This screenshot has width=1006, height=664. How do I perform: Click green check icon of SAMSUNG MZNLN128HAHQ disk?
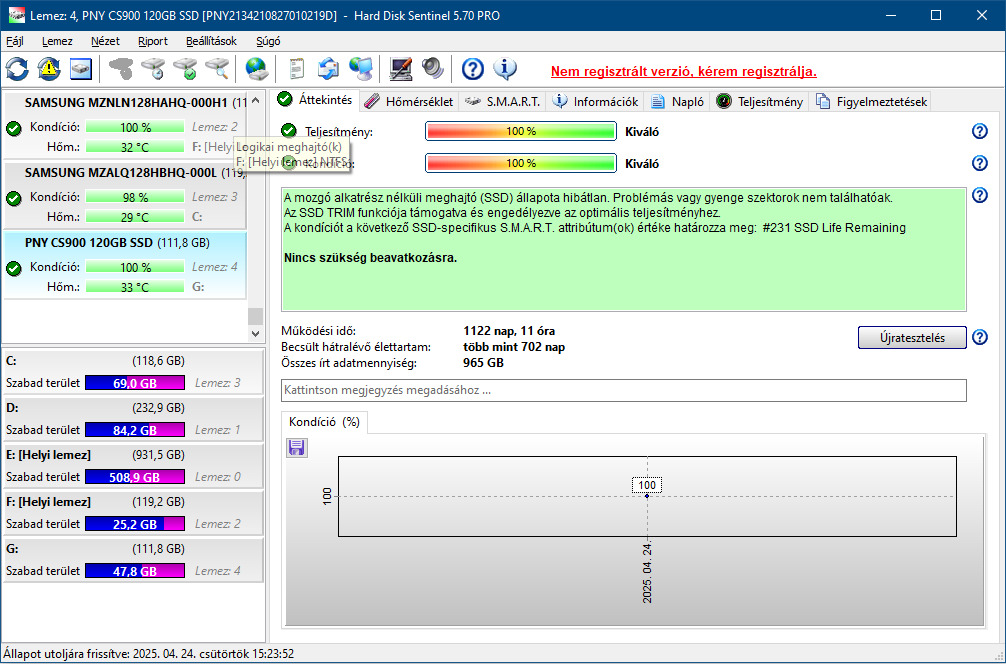click(x=13, y=128)
